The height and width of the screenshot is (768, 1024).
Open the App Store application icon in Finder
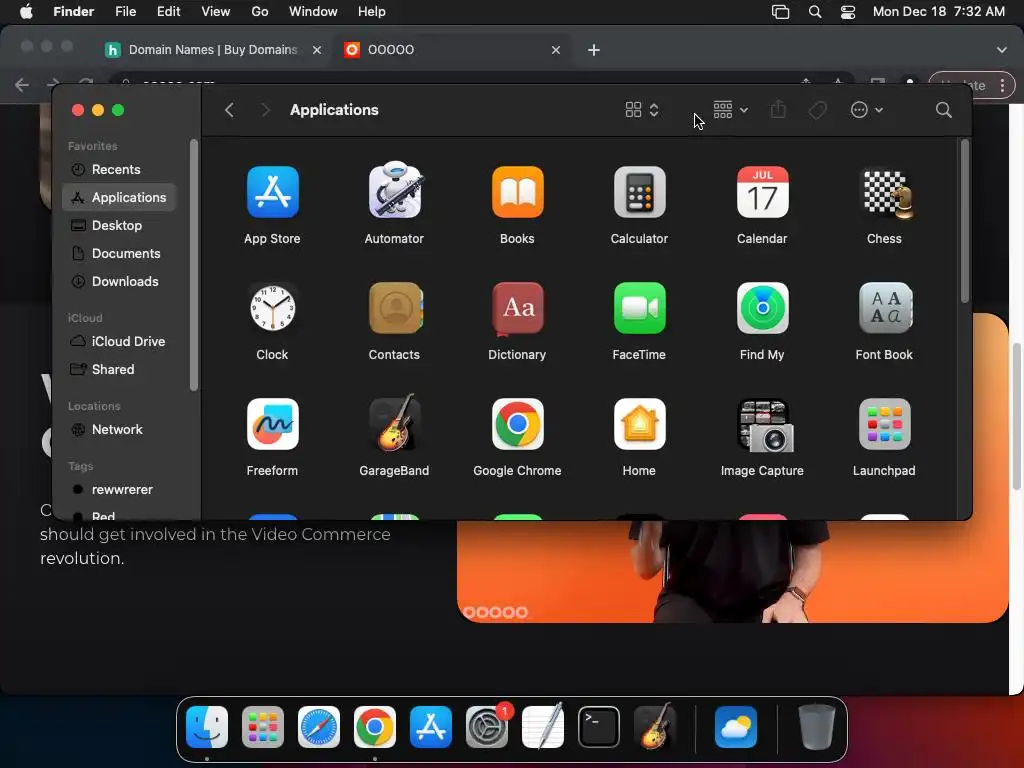(272, 192)
